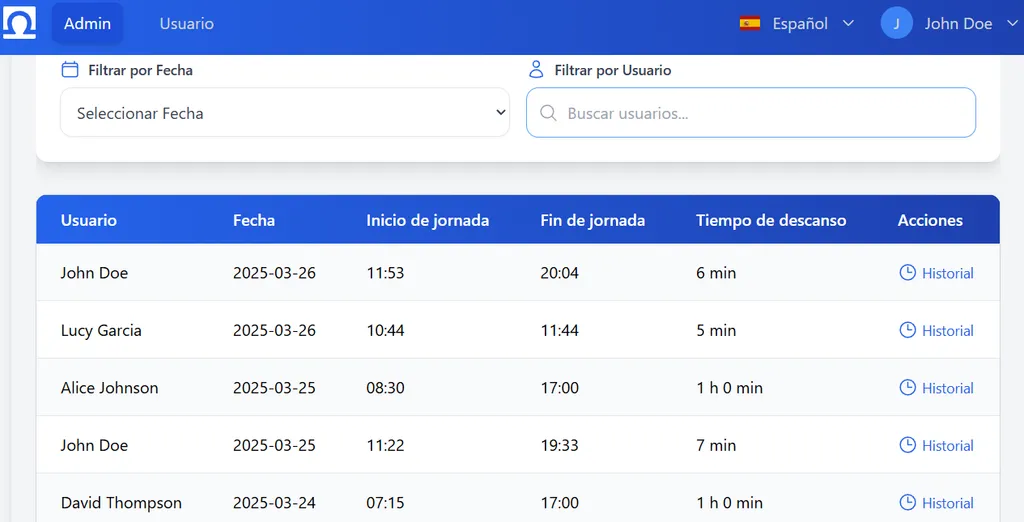Click the Fecha column header
The height and width of the screenshot is (522, 1024).
point(254,220)
